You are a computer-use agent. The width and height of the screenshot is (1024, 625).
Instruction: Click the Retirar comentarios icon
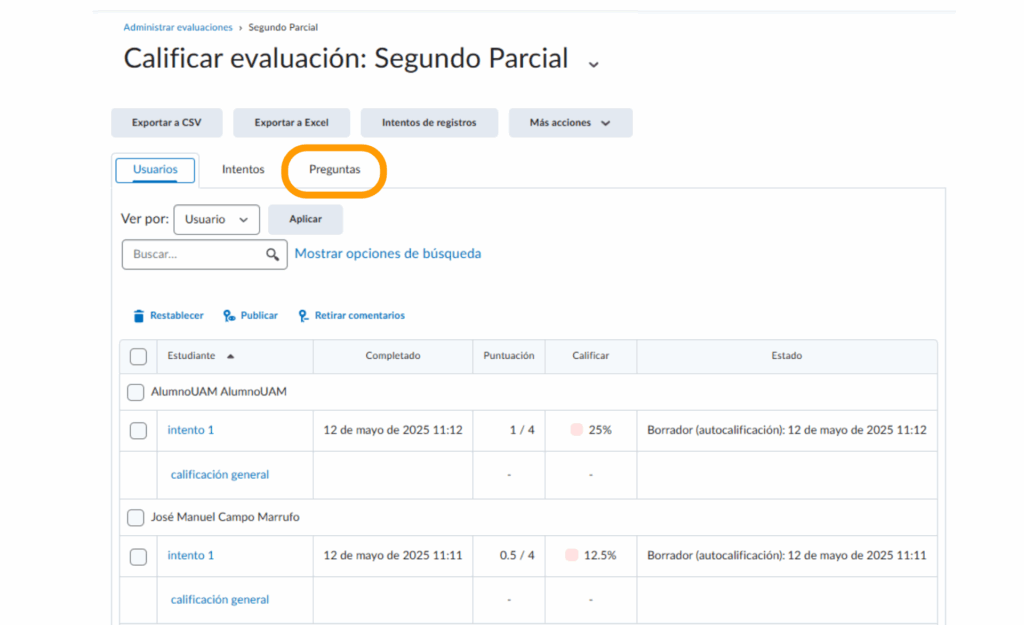(303, 316)
